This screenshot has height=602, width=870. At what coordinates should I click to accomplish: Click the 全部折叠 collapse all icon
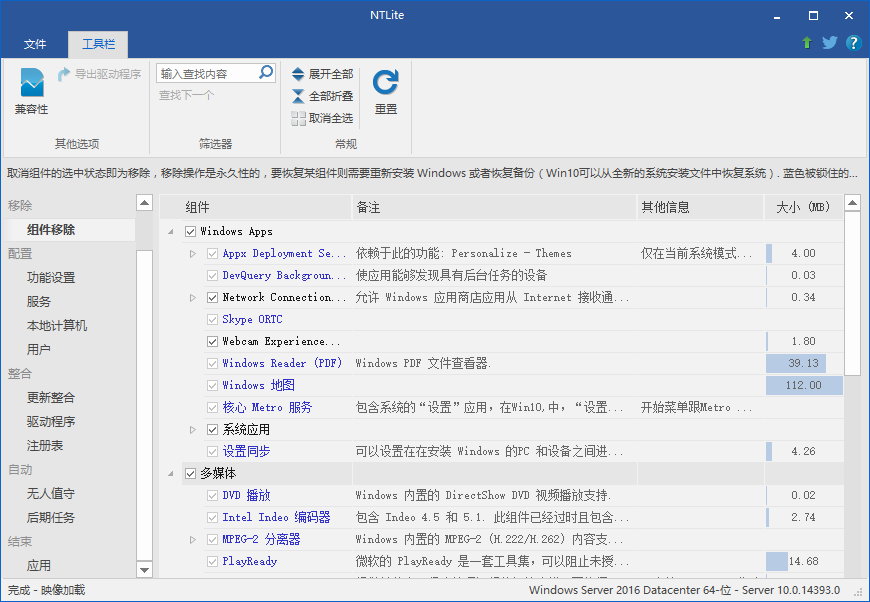click(298, 96)
